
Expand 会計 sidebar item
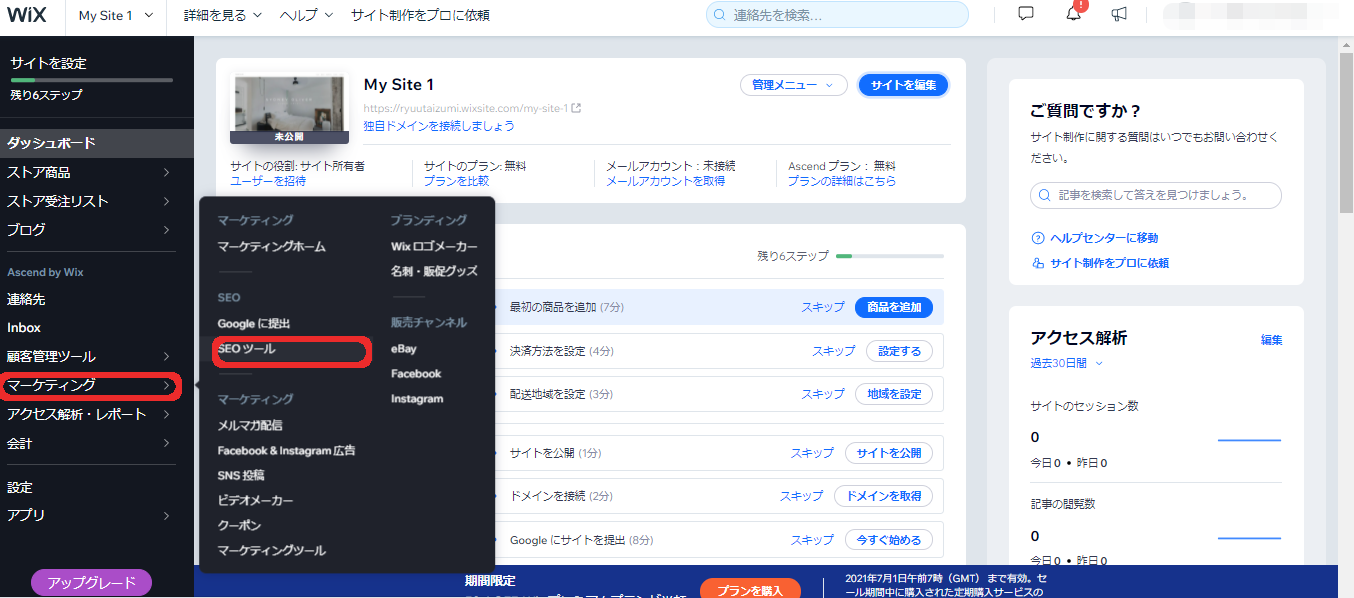coord(96,443)
